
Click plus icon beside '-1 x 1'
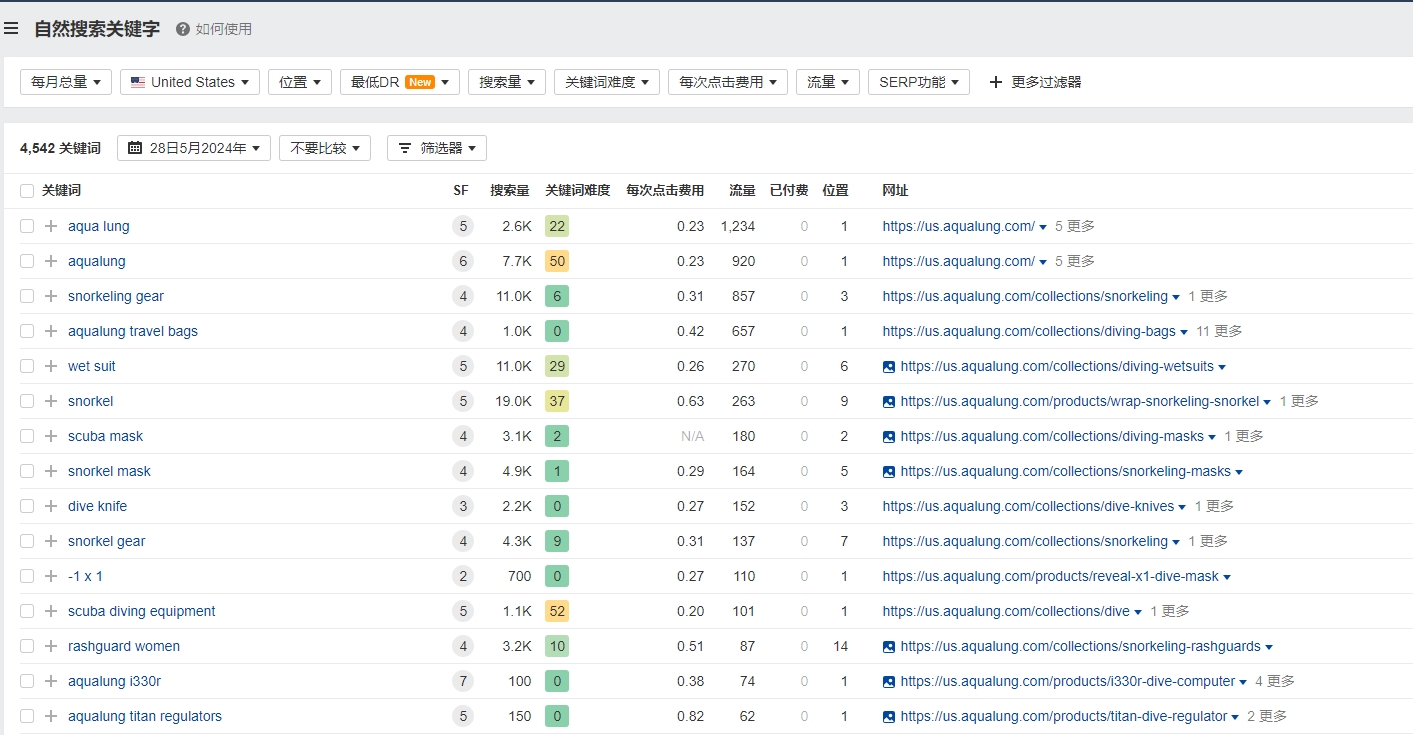point(51,576)
